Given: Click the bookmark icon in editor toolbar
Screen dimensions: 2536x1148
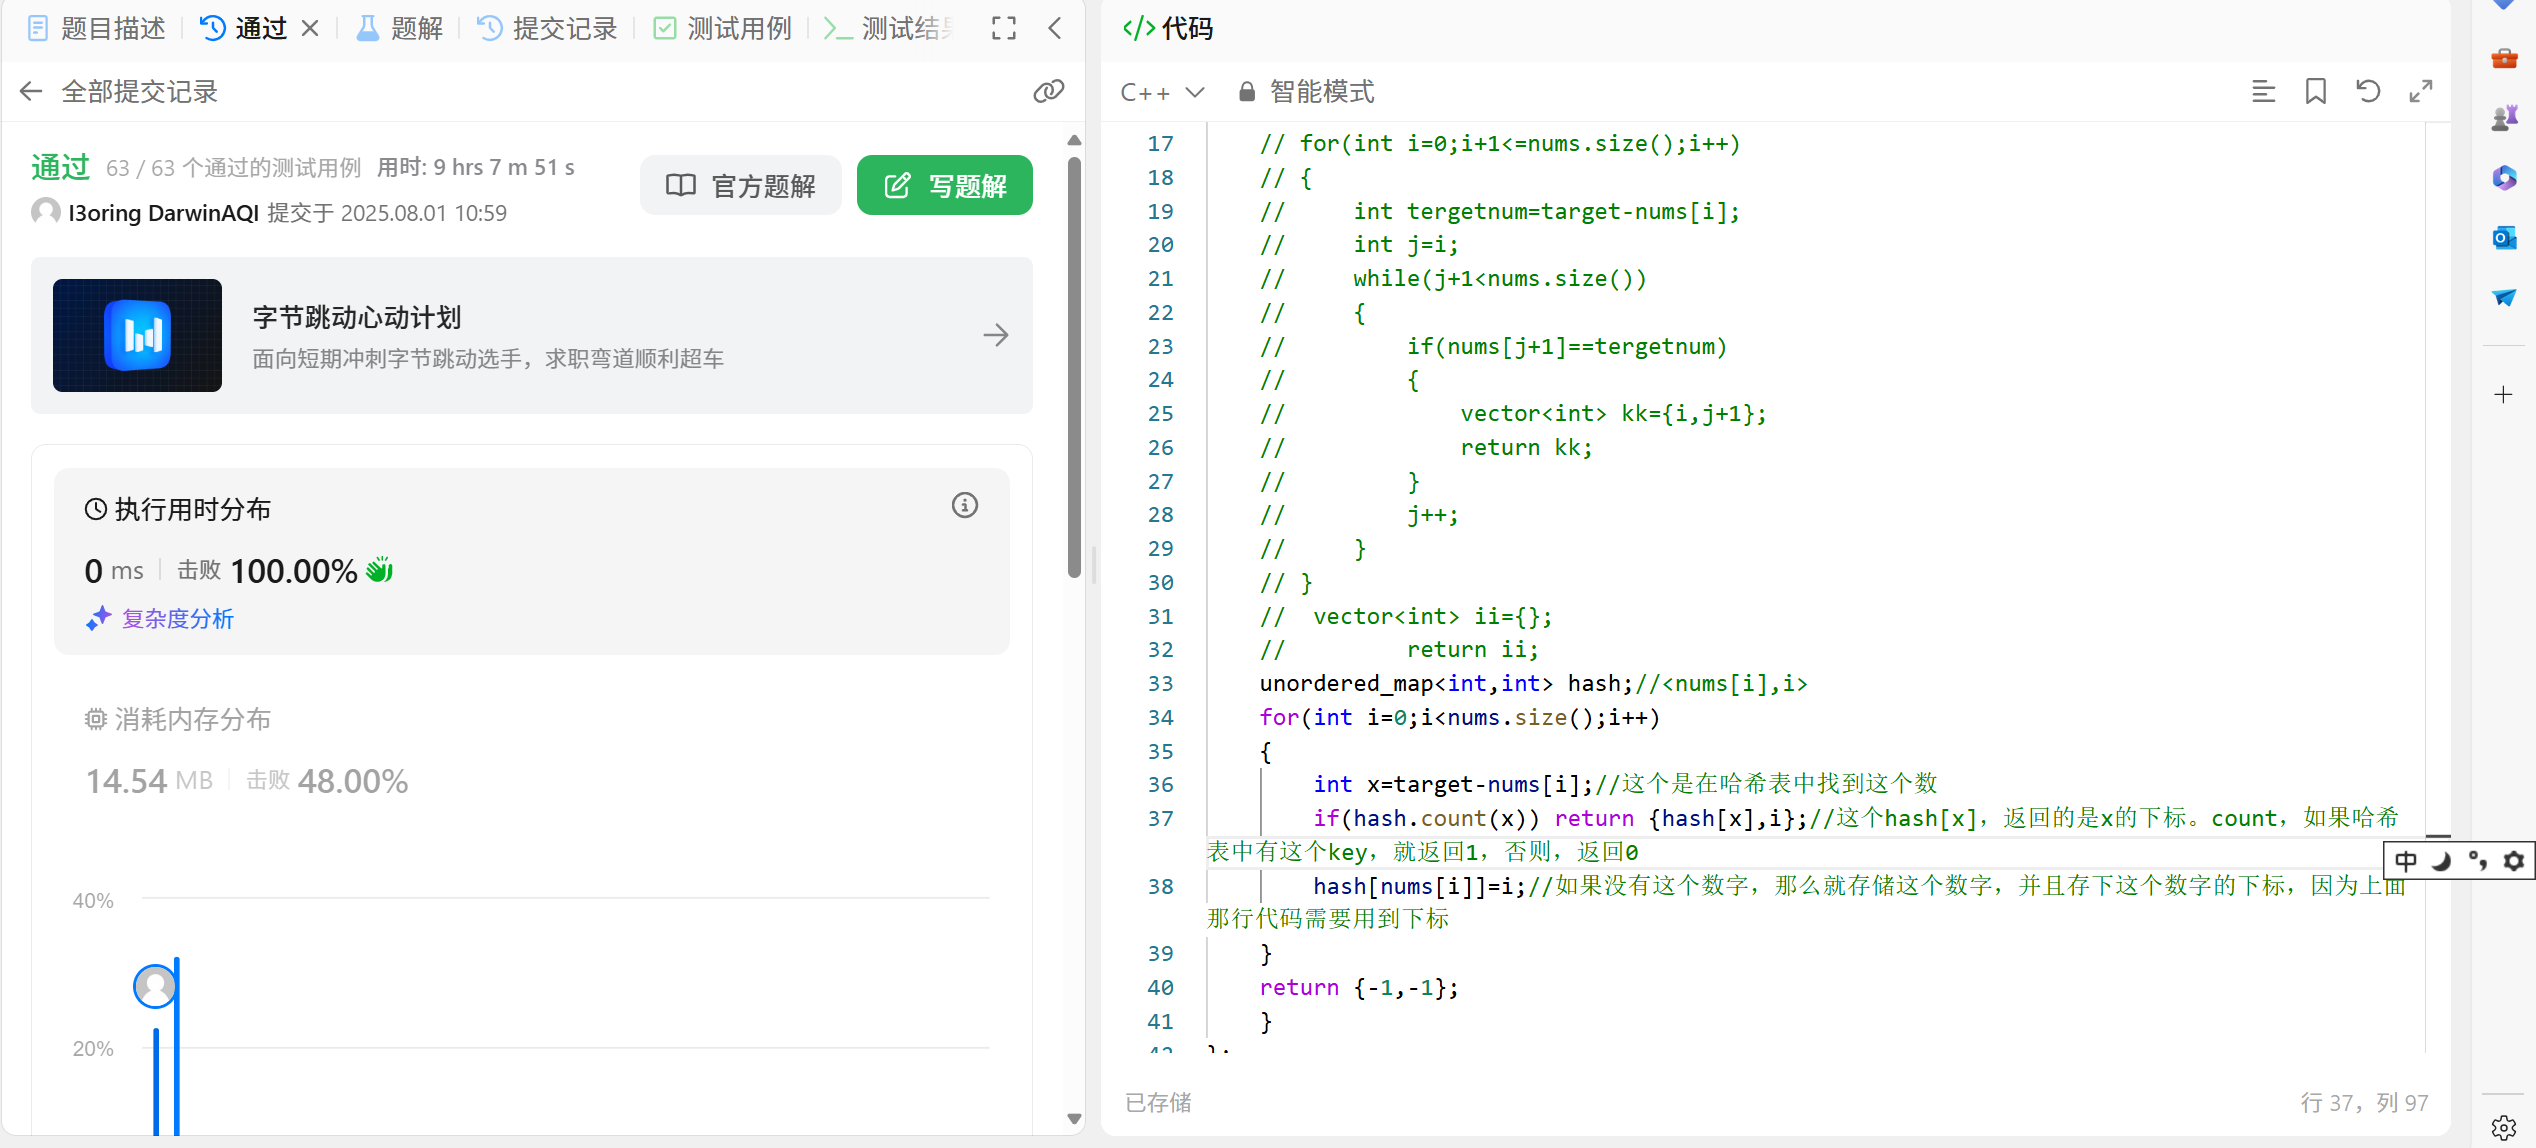Looking at the screenshot, I should click(2316, 92).
